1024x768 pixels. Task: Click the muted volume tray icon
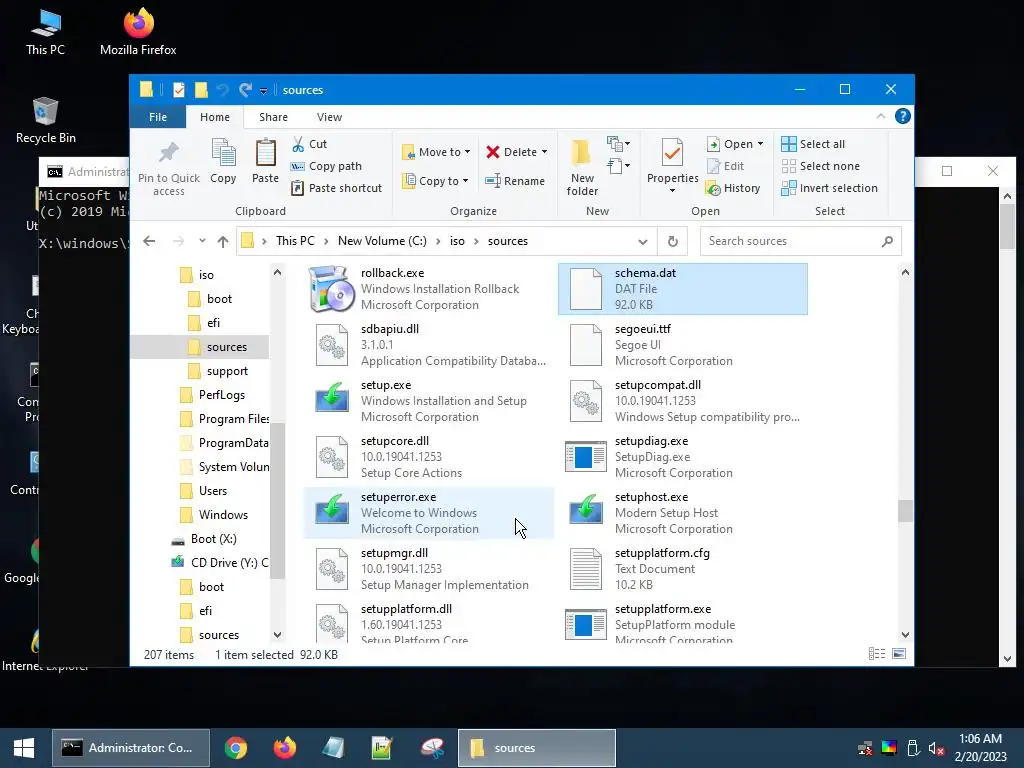pyautogui.click(x=936, y=748)
